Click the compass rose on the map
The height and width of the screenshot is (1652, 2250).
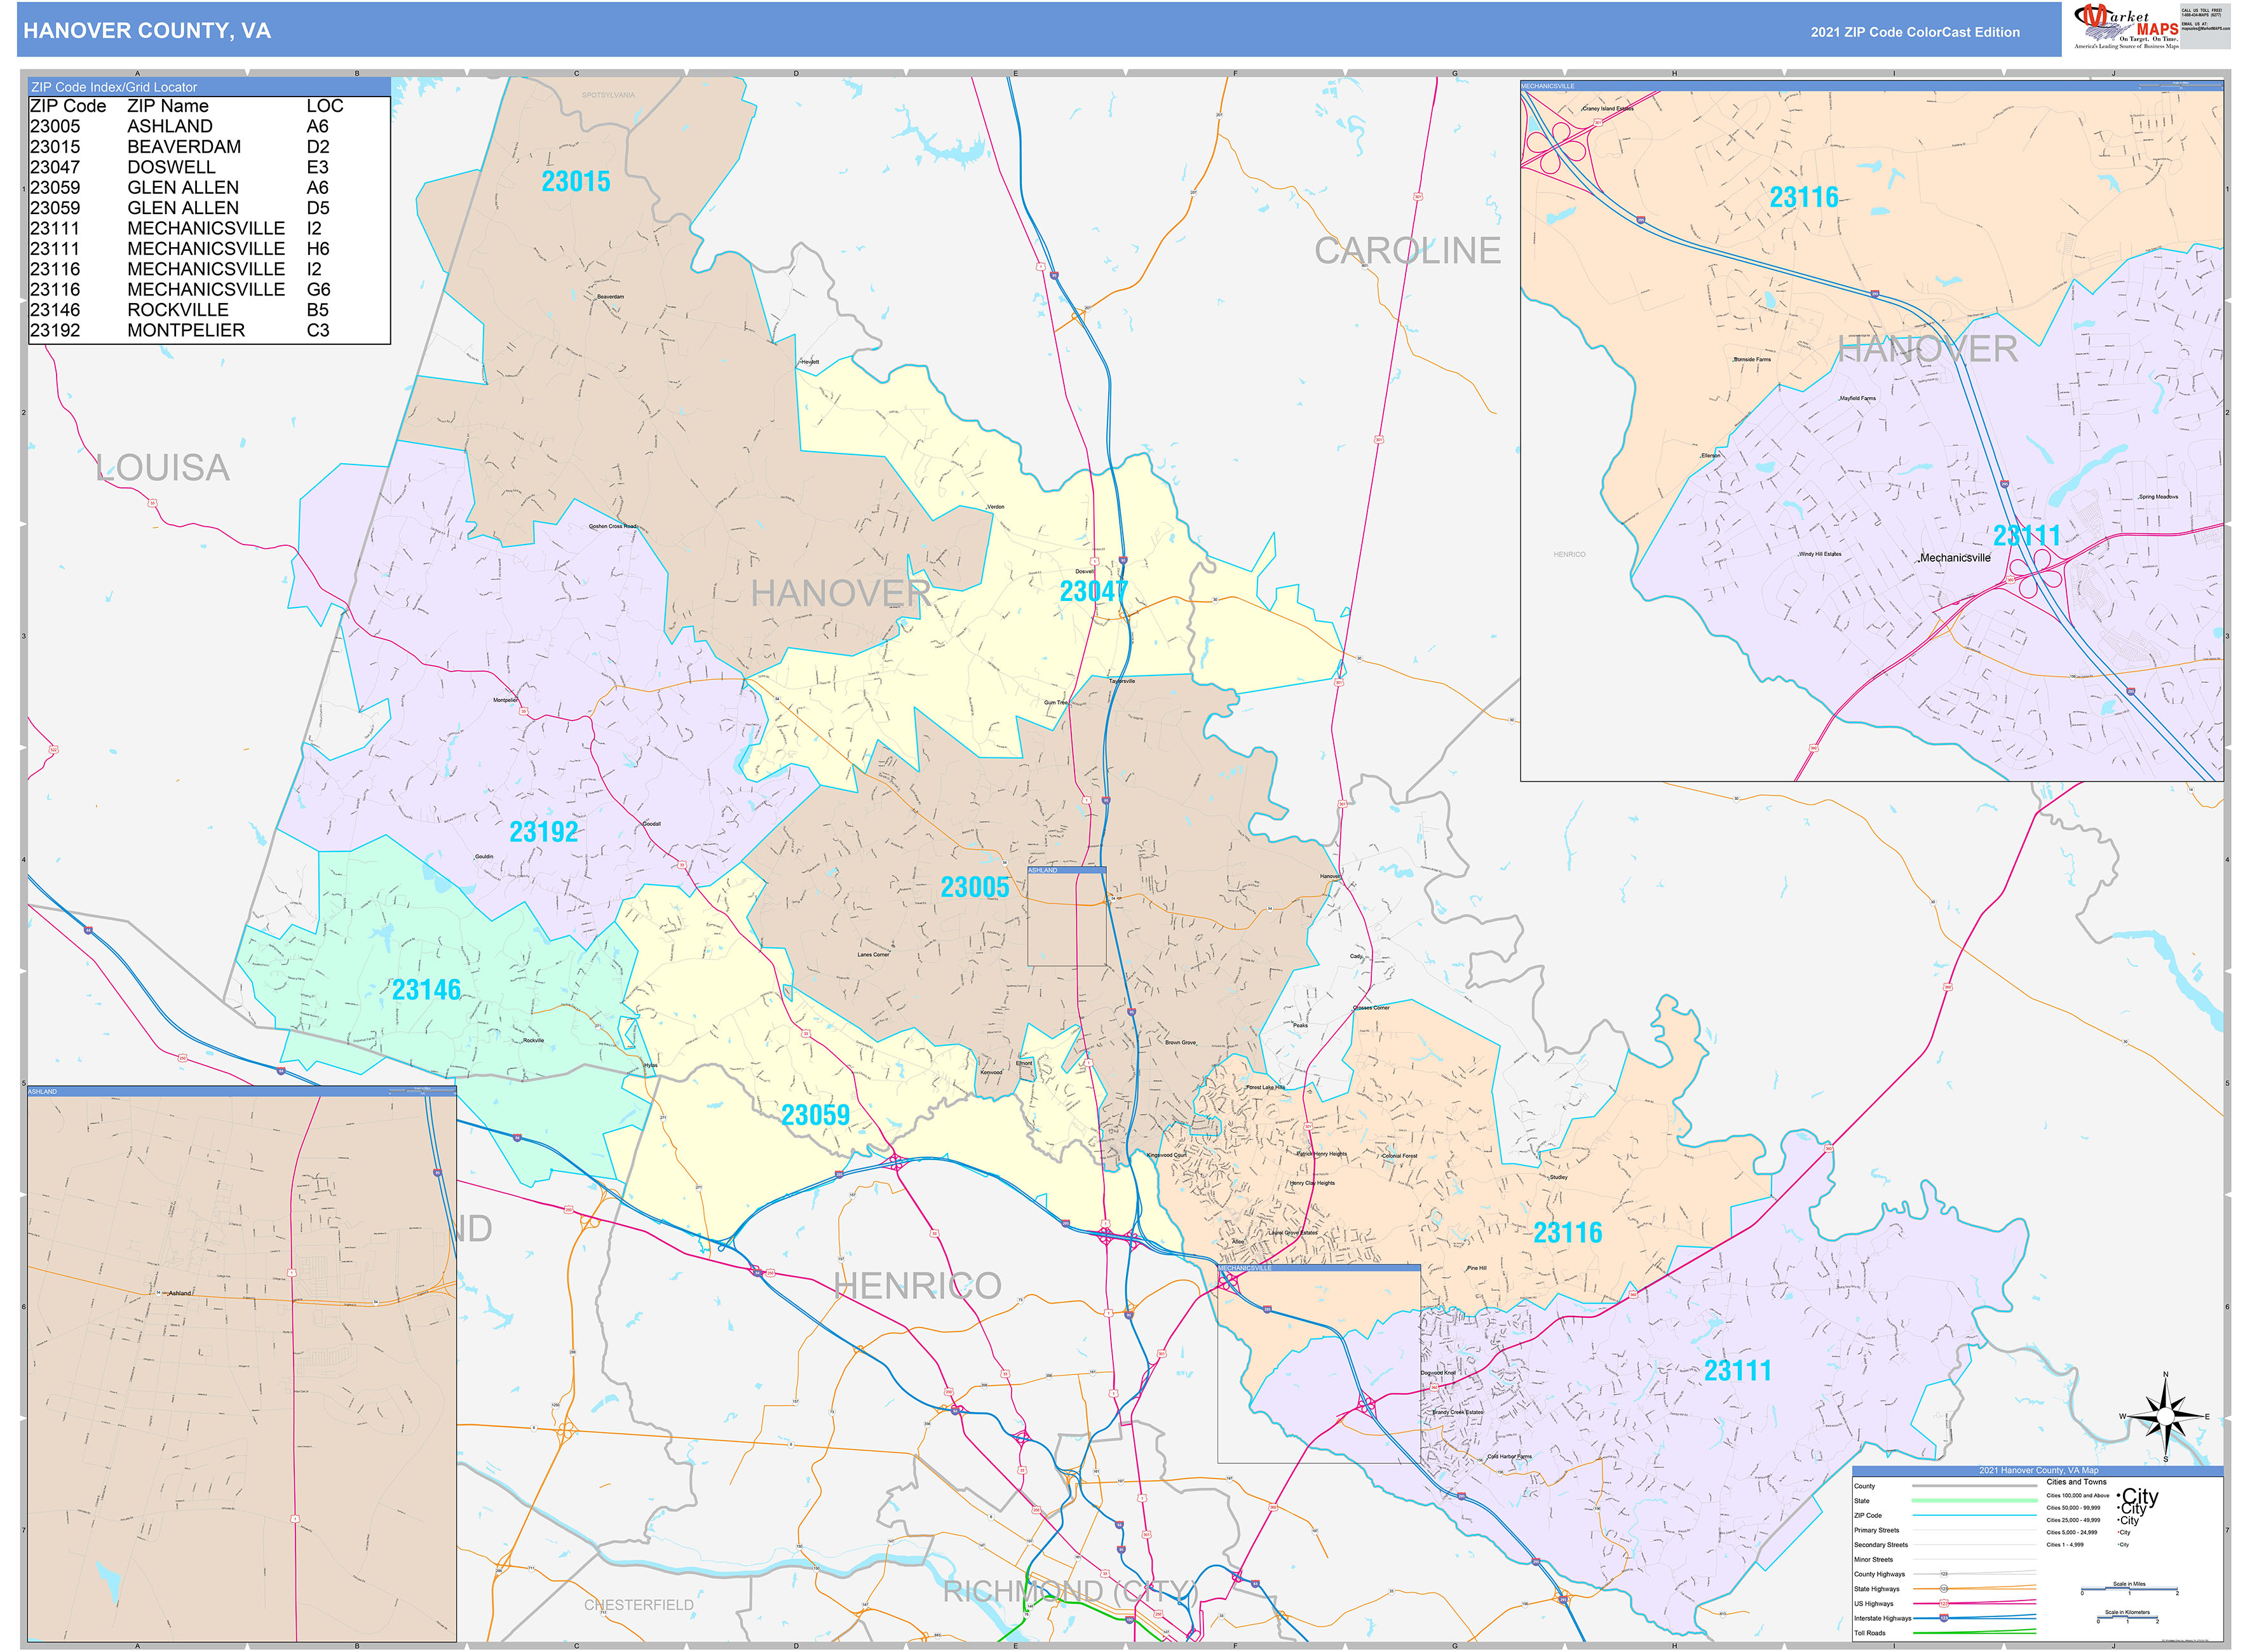pos(2165,1417)
